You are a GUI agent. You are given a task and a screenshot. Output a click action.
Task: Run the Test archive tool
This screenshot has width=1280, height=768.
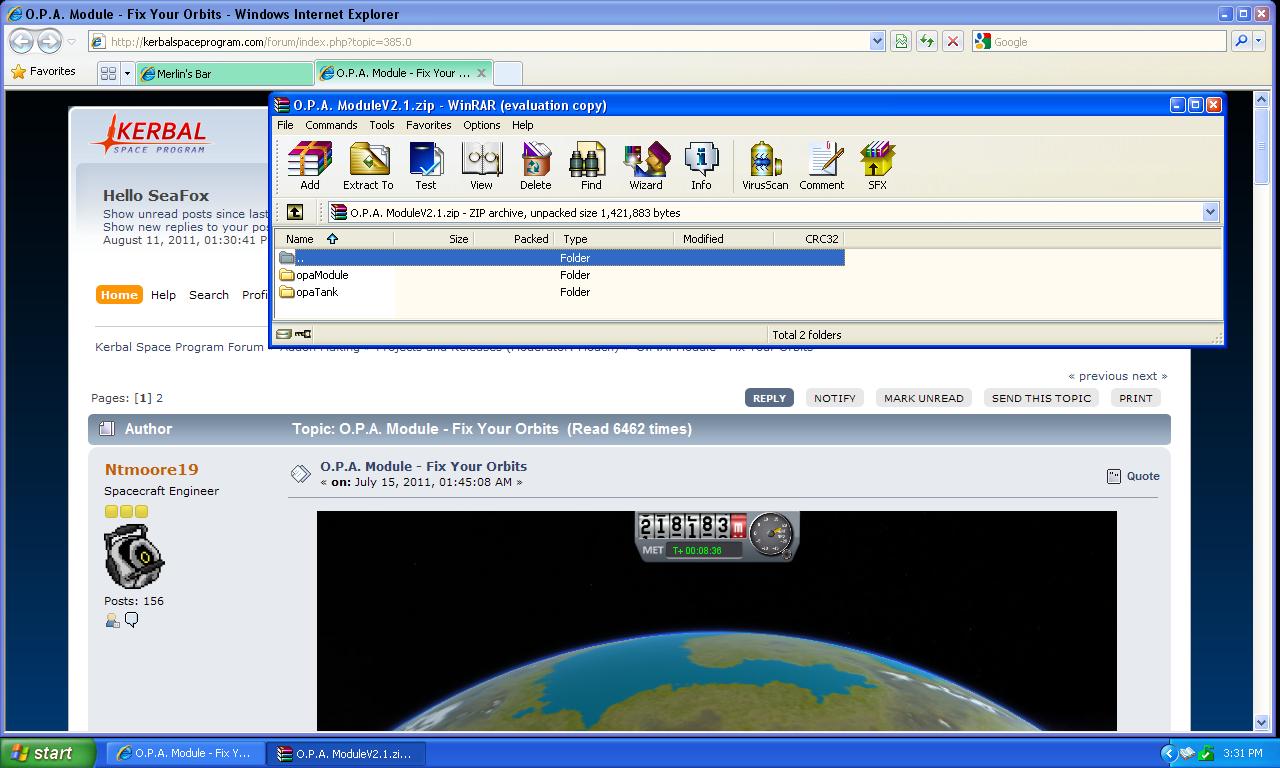(x=426, y=165)
